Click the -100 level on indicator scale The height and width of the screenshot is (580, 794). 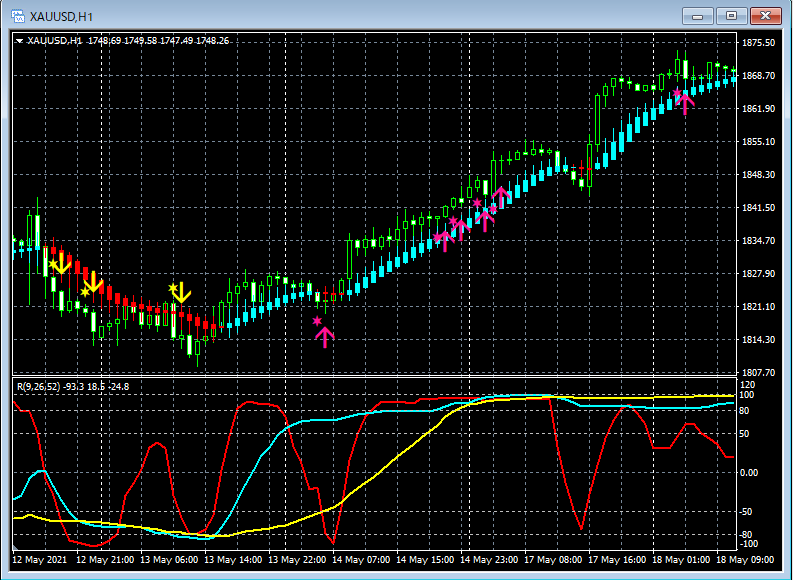click(x=747, y=544)
